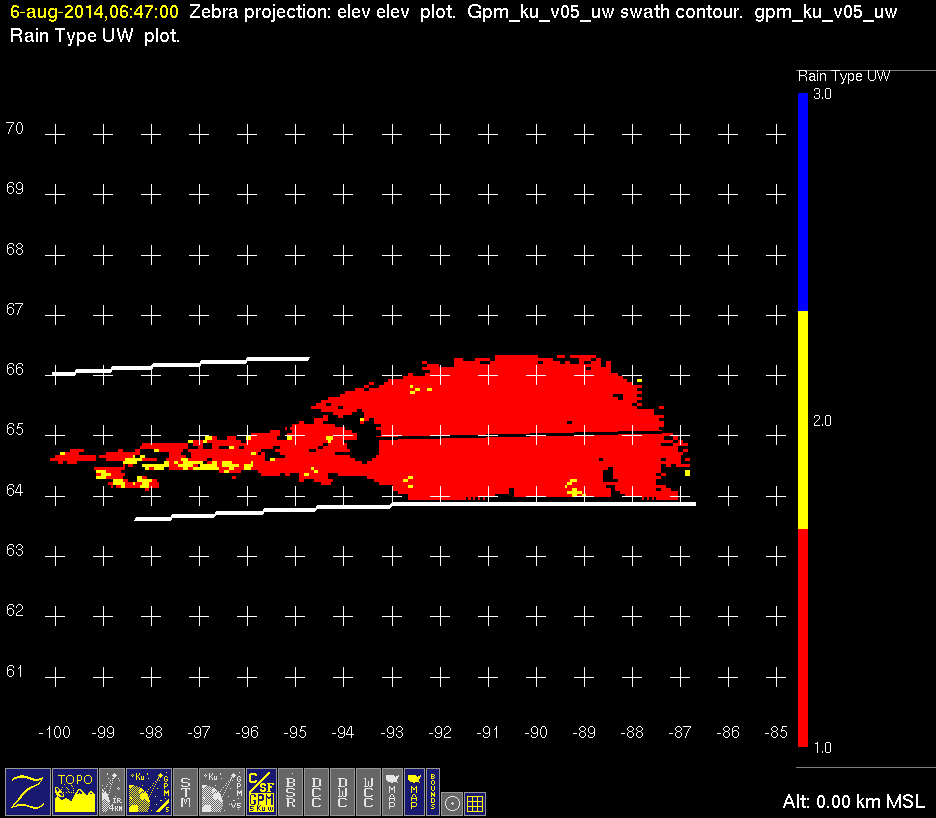The height and width of the screenshot is (818, 936).
Task: Toggle the blue MAP overlay icon
Action: (x=414, y=791)
